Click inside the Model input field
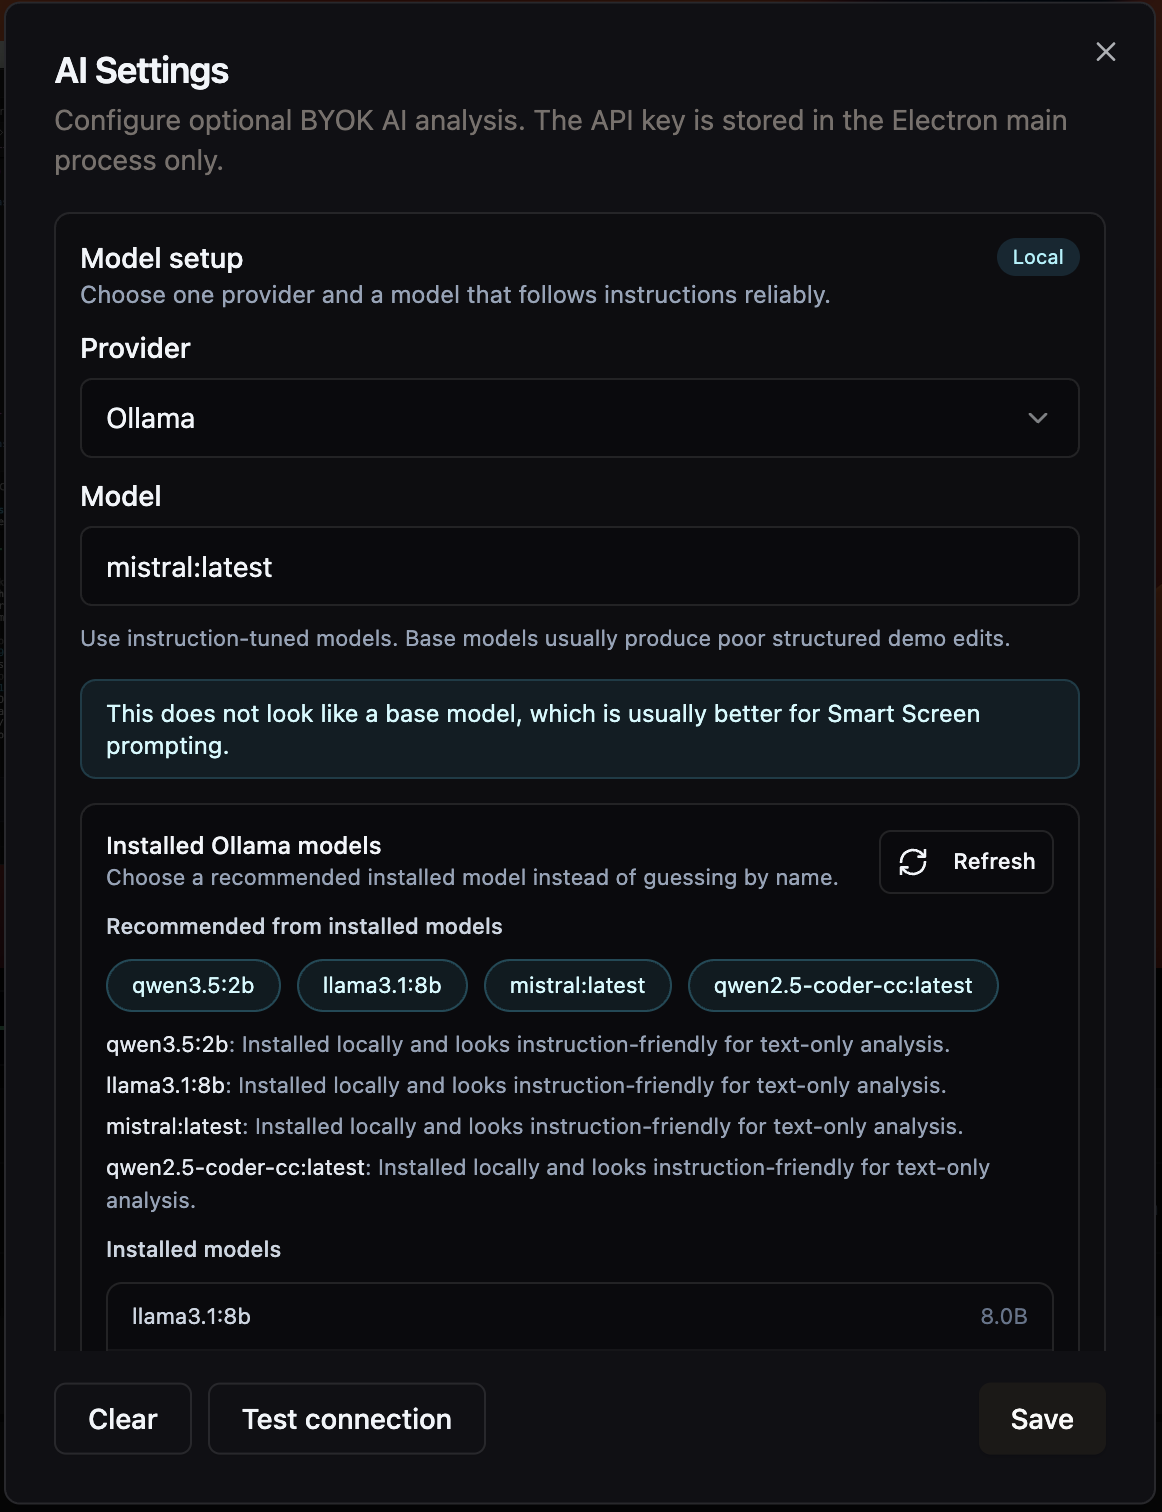The image size is (1162, 1512). (580, 566)
